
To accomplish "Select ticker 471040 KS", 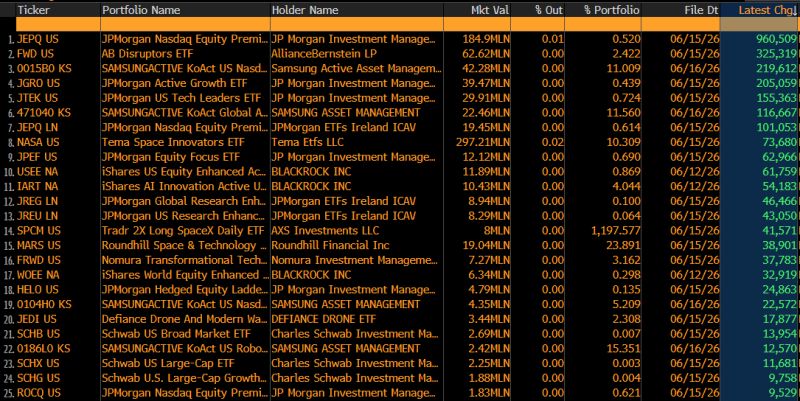I will [x=44, y=113].
